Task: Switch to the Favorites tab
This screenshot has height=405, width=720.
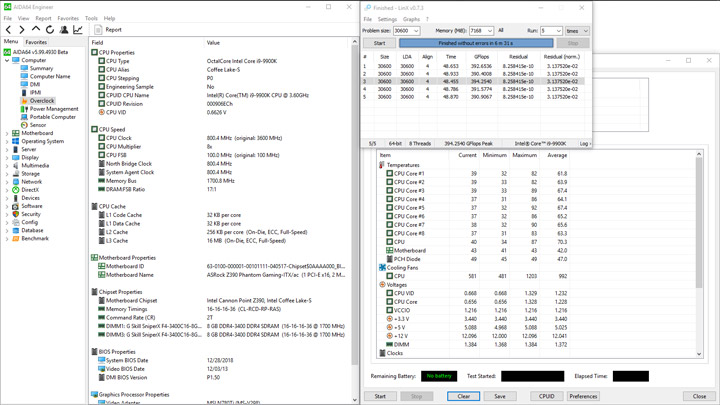Action: coord(36,42)
